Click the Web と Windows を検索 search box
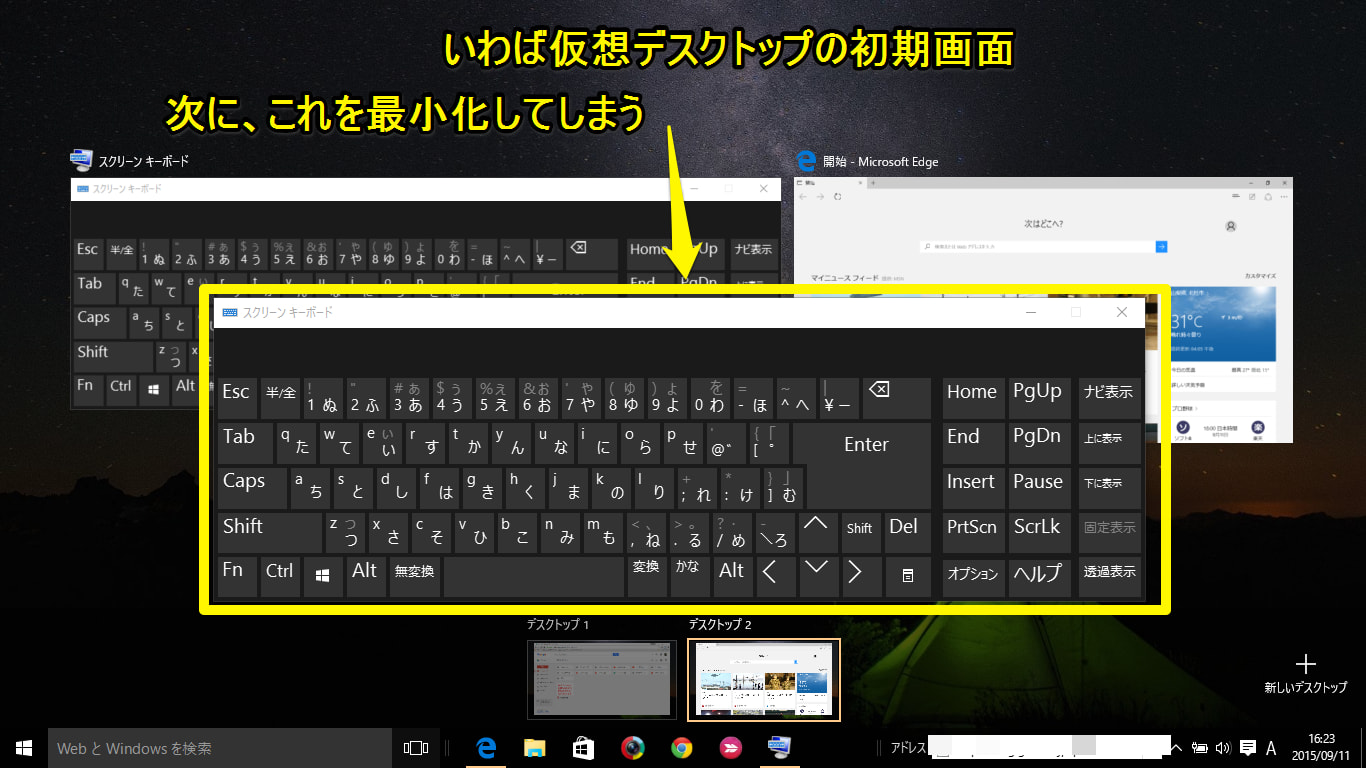 [220, 748]
